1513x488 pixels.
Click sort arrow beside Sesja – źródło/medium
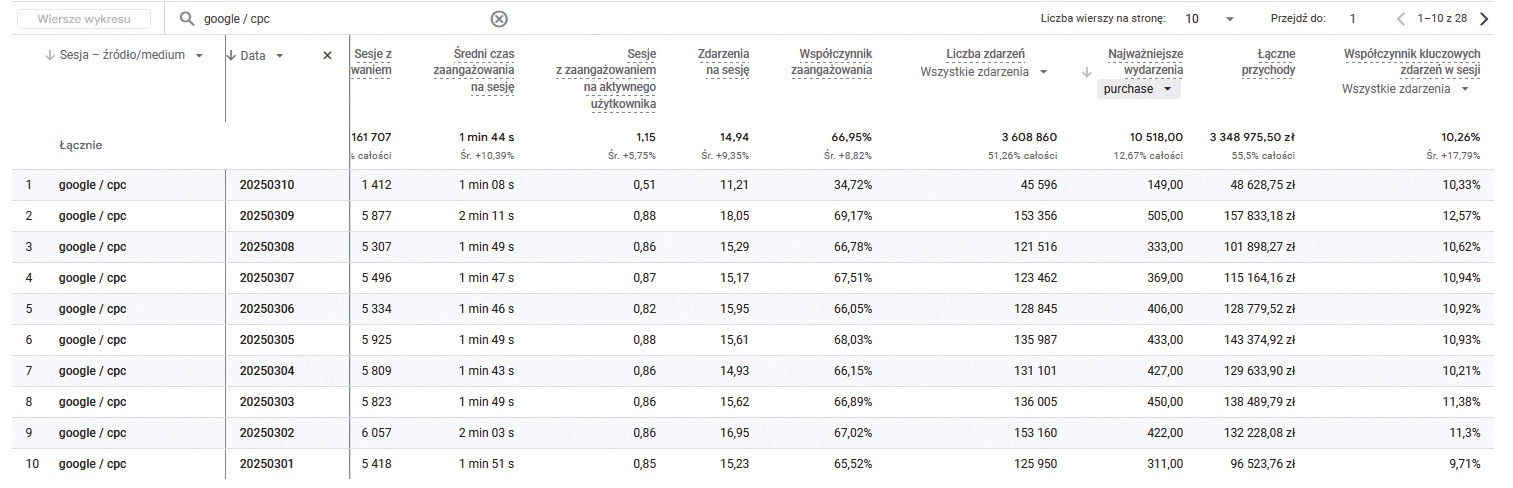tap(50, 55)
